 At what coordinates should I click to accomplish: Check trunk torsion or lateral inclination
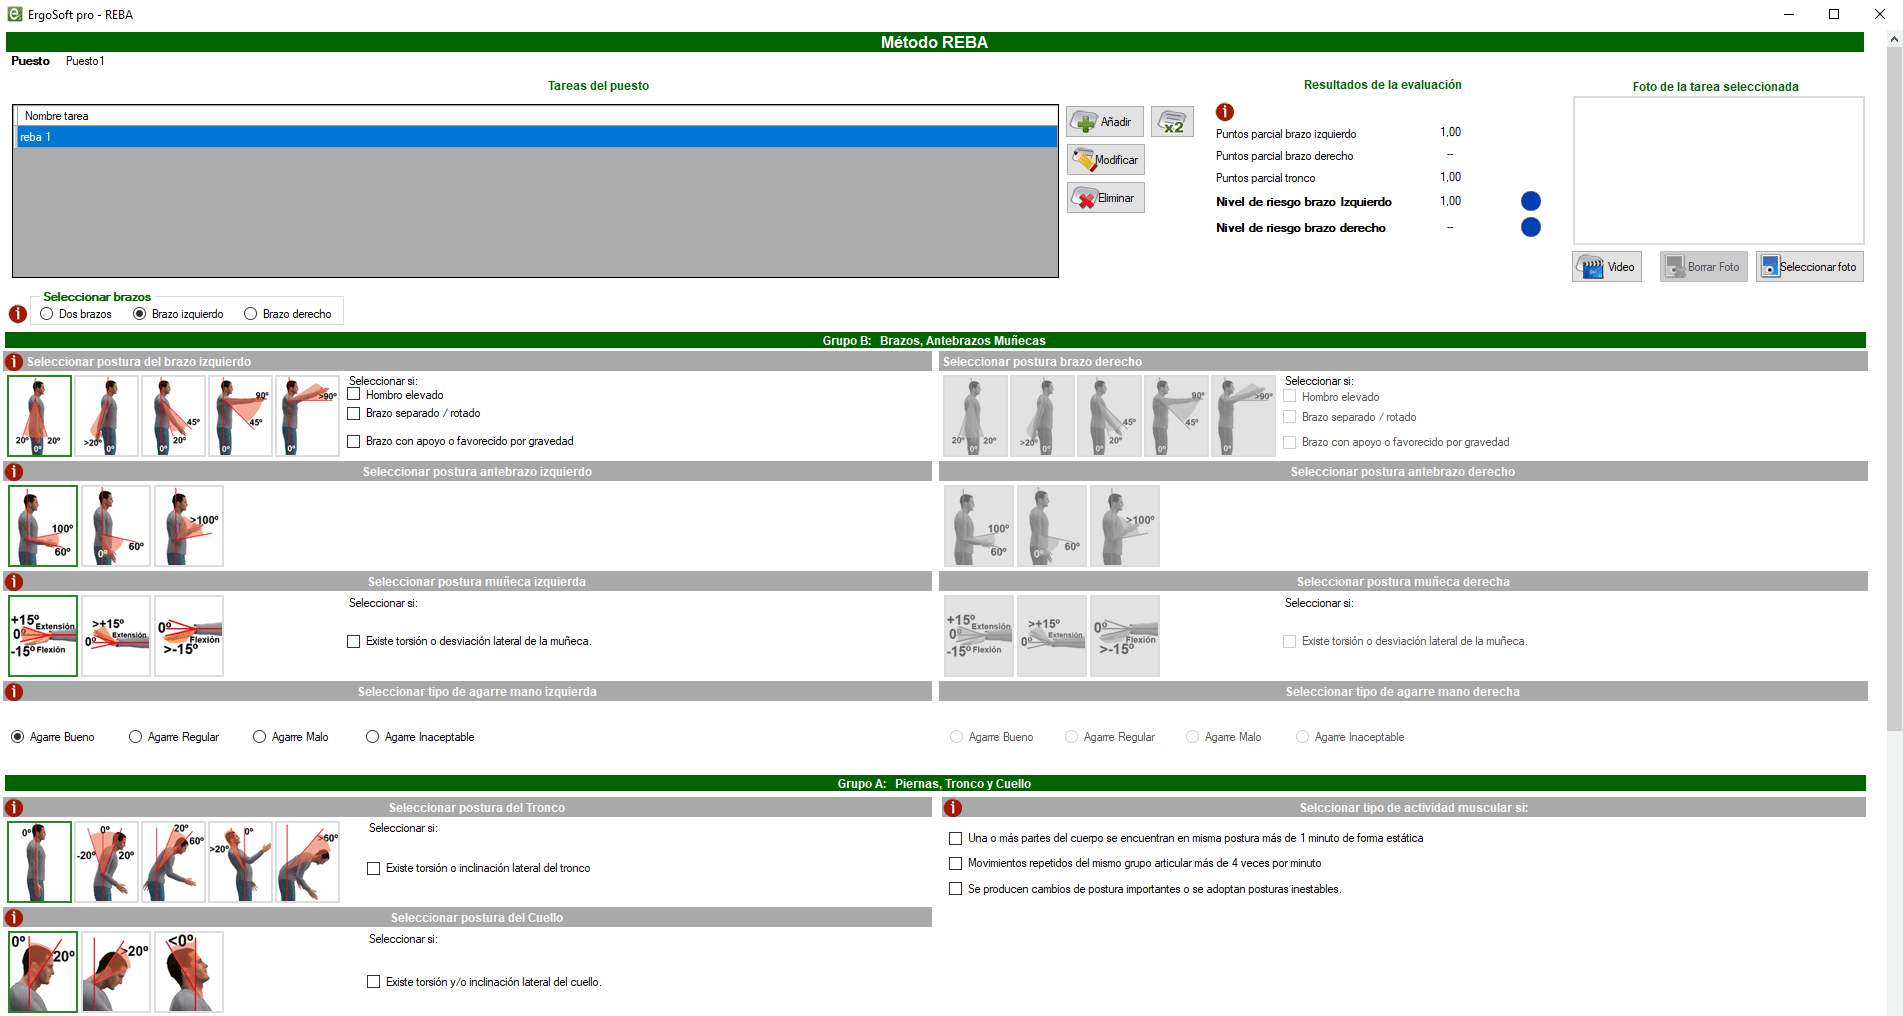click(x=374, y=868)
